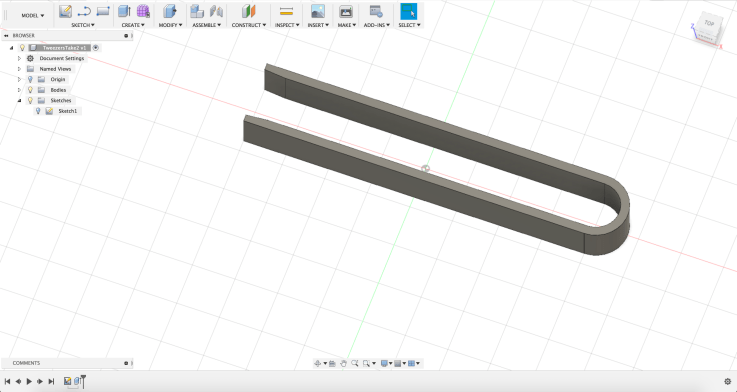Open the Viewports dropdown arrow

click(x=418, y=363)
